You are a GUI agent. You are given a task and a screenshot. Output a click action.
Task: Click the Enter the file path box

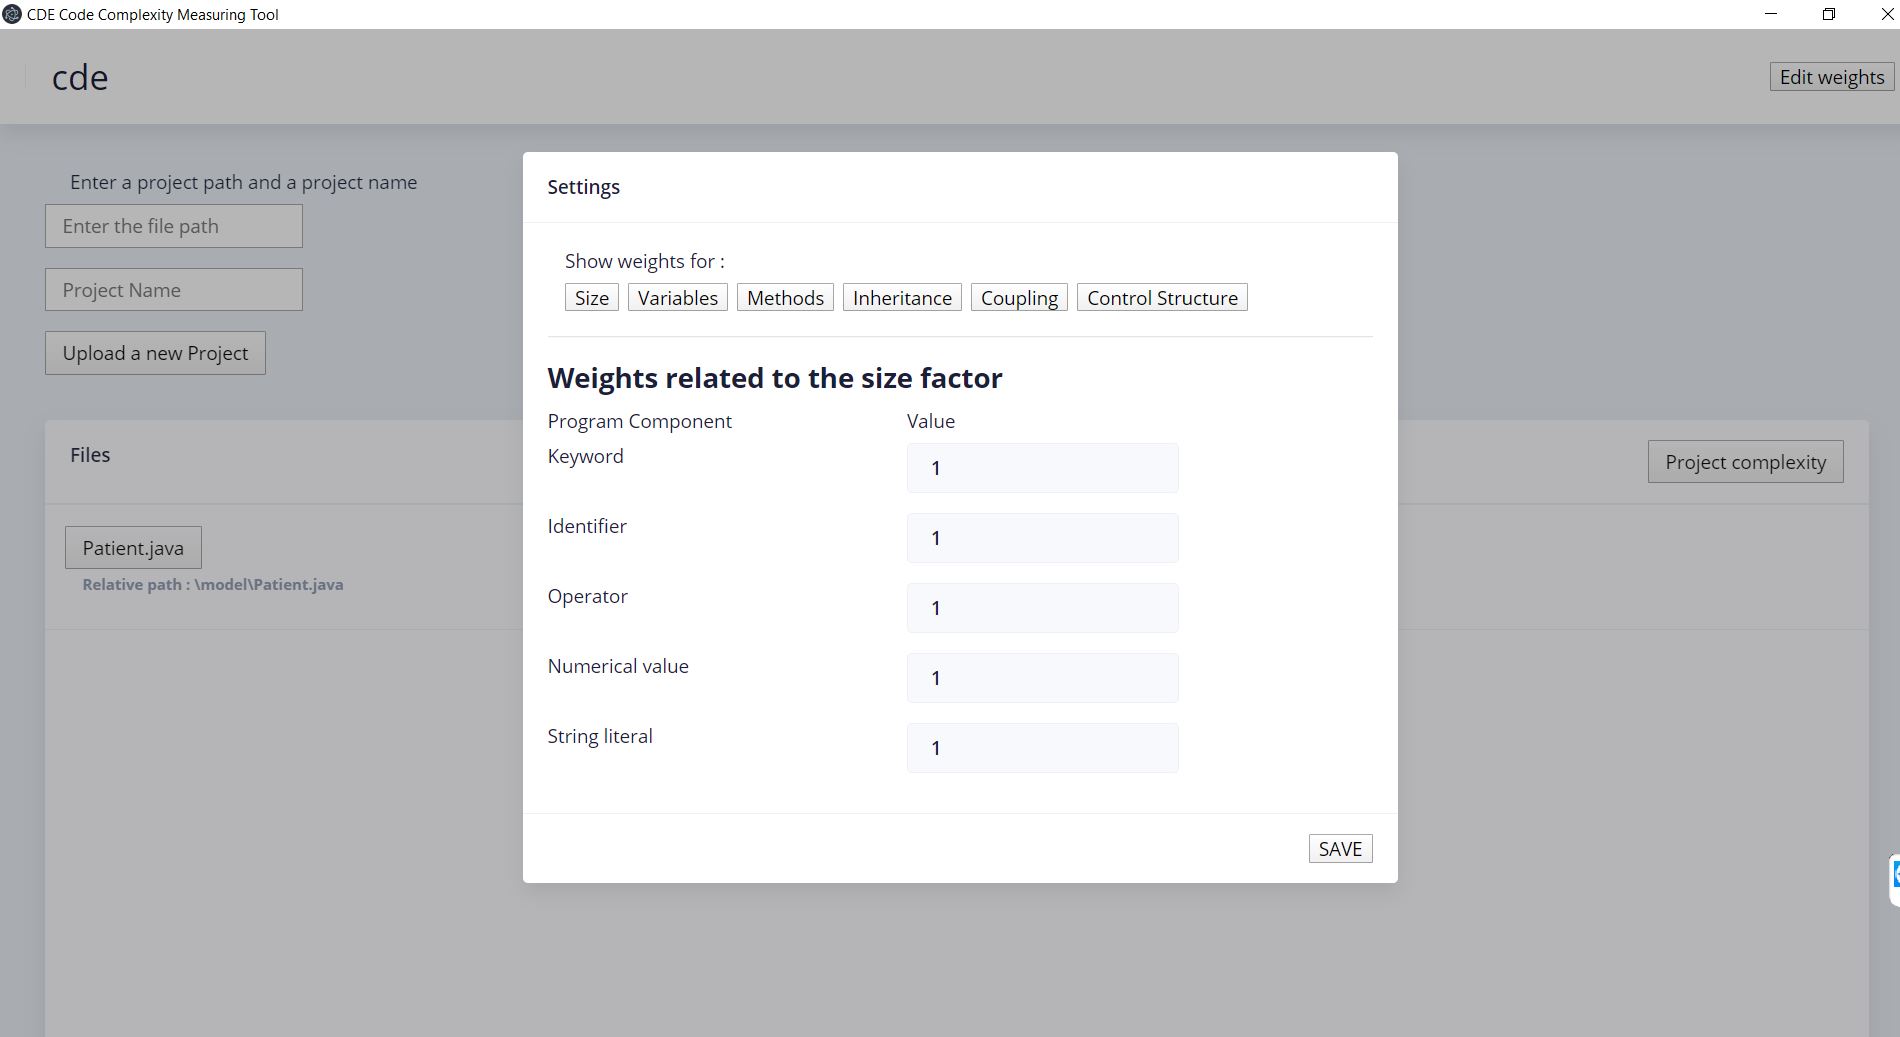pyautogui.click(x=173, y=225)
